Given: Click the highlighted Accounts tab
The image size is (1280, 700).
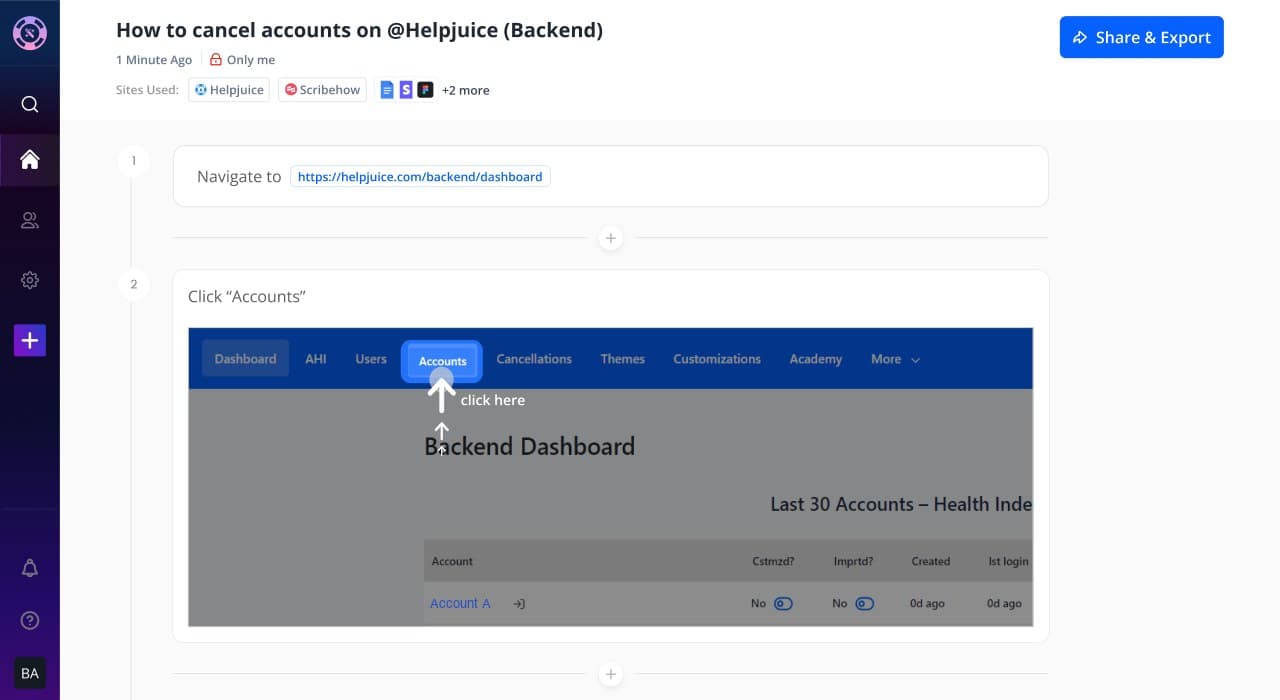Looking at the screenshot, I should click(442, 361).
